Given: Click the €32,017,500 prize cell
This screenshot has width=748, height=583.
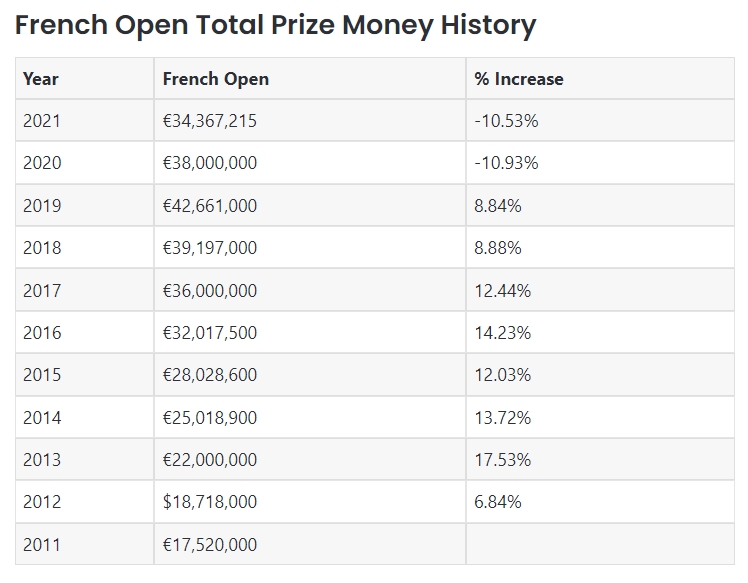Looking at the screenshot, I should tap(210, 333).
